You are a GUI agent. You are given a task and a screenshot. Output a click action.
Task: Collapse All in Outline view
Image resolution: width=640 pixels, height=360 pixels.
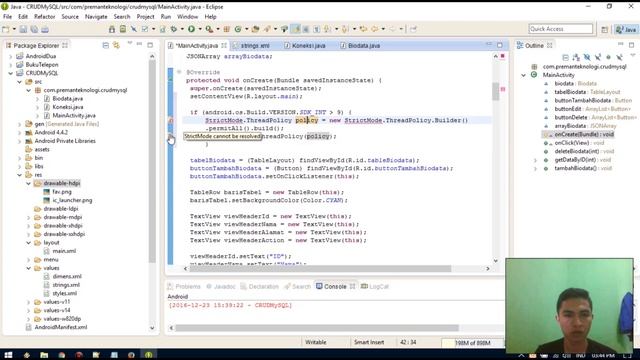566,57
